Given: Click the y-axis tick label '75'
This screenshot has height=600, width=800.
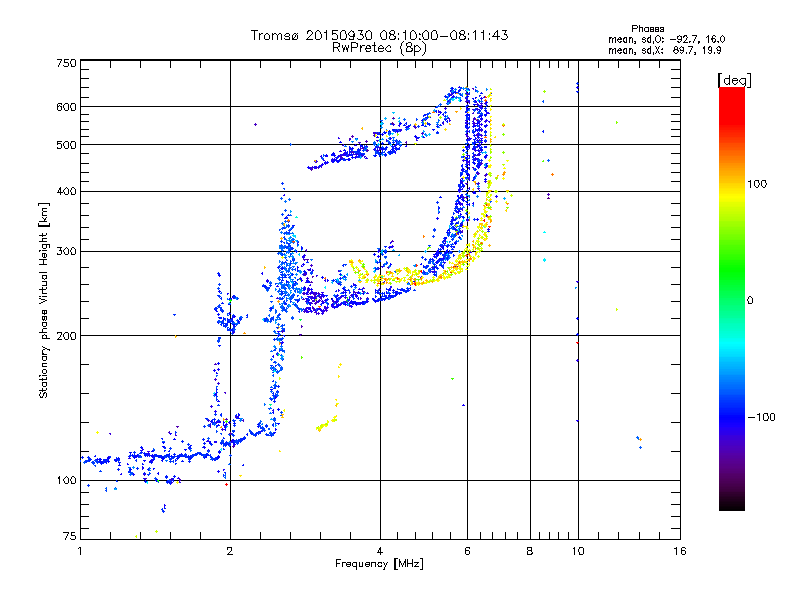Looking at the screenshot, I should tap(69, 536).
